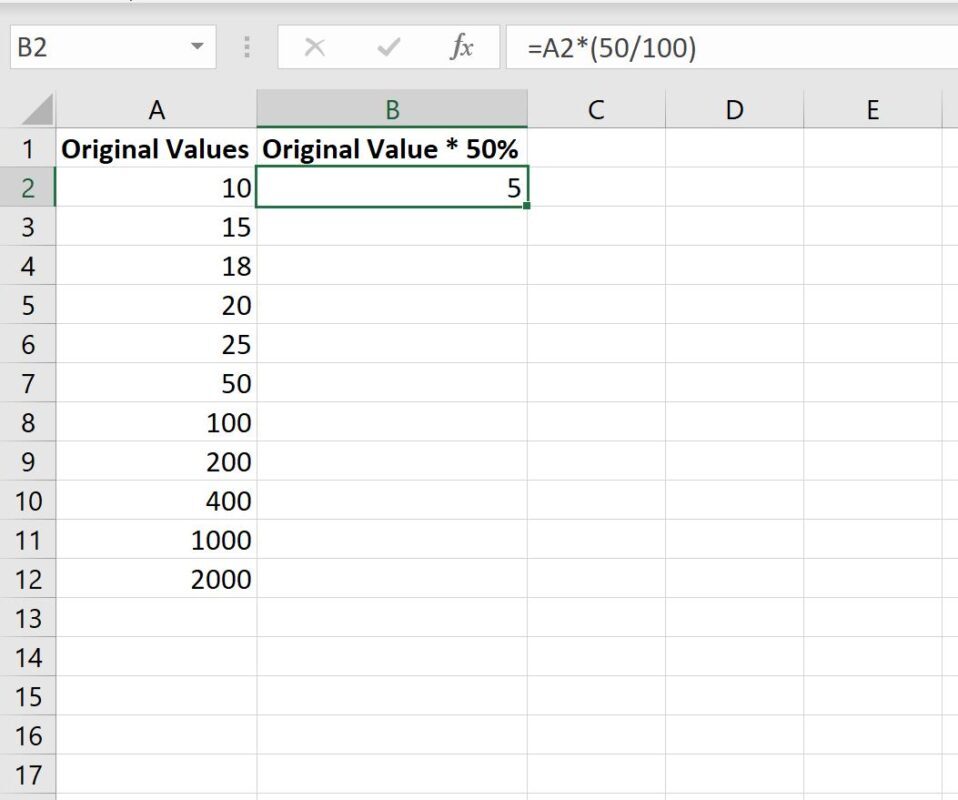Image resolution: width=958 pixels, height=800 pixels.
Task: Click the fill handle of cell B2
Action: [x=527, y=206]
